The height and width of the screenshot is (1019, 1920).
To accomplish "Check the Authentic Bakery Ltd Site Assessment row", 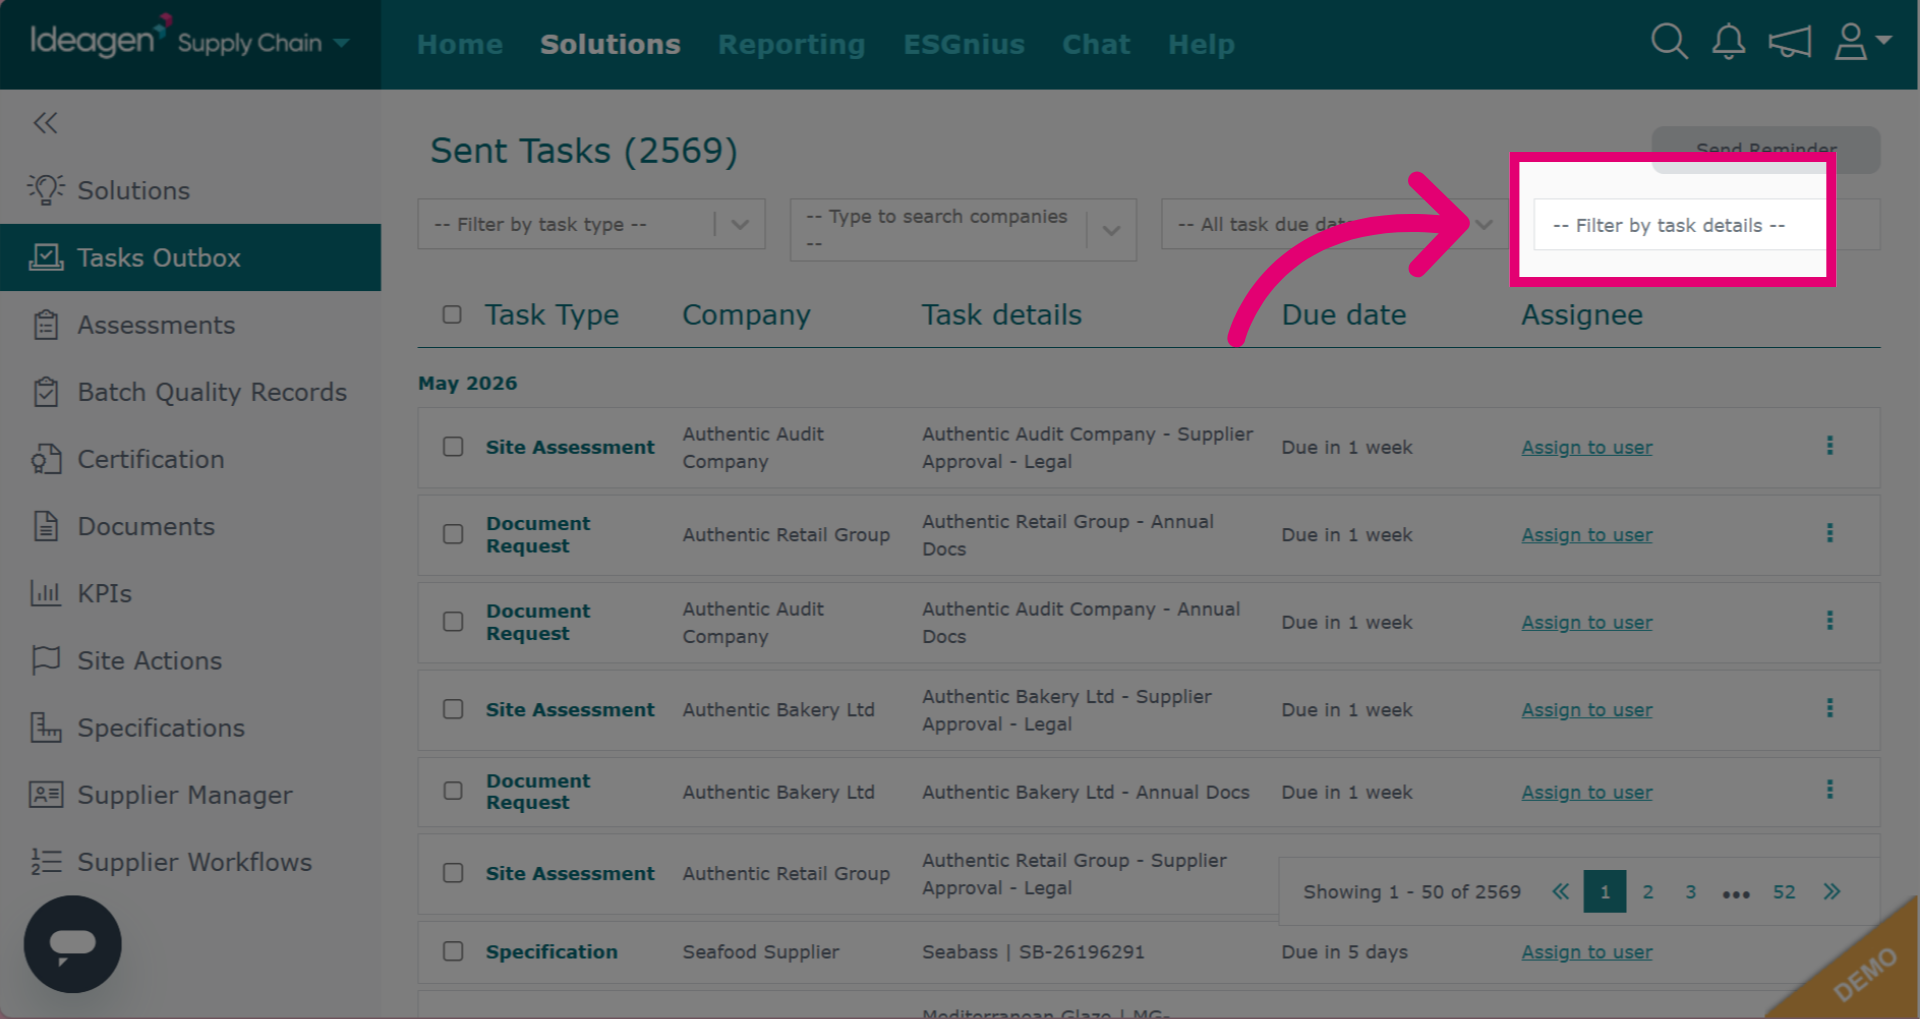I will 453,709.
